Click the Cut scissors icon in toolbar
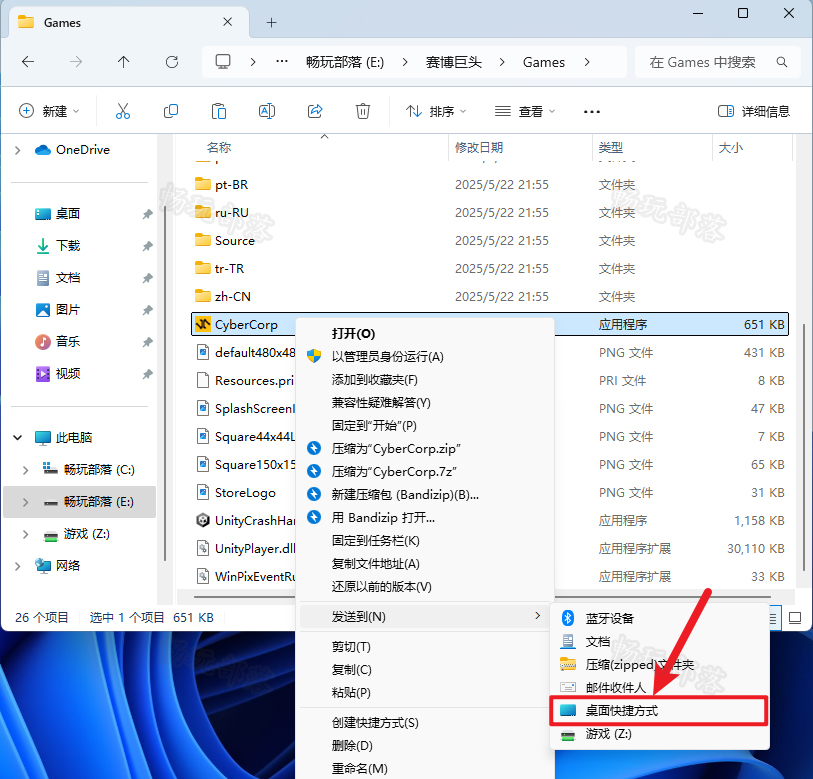This screenshot has width=813, height=779. (123, 111)
